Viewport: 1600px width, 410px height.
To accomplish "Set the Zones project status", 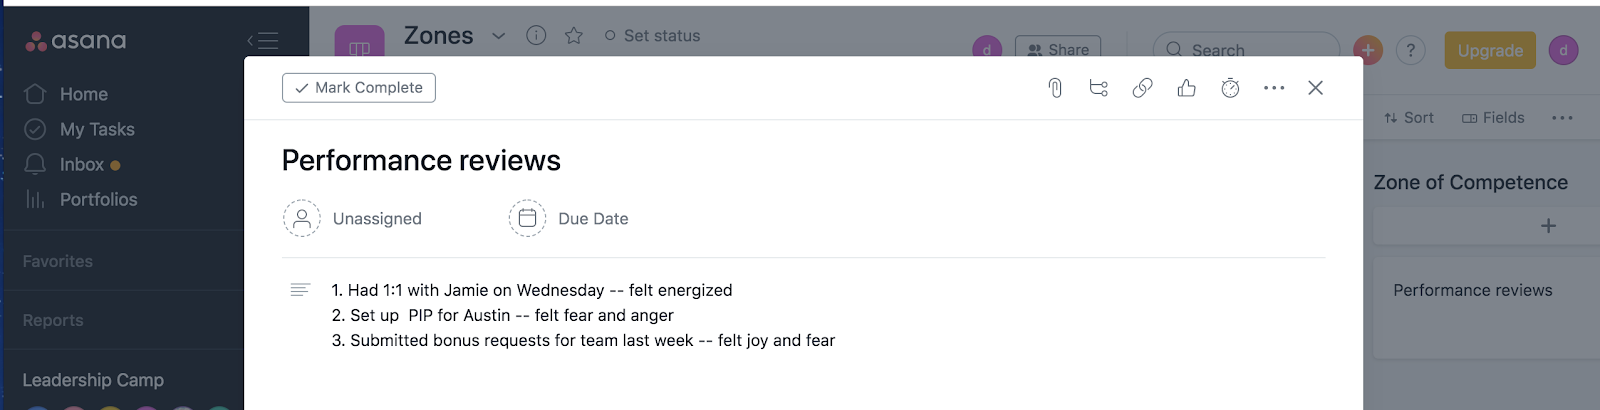I will point(652,36).
